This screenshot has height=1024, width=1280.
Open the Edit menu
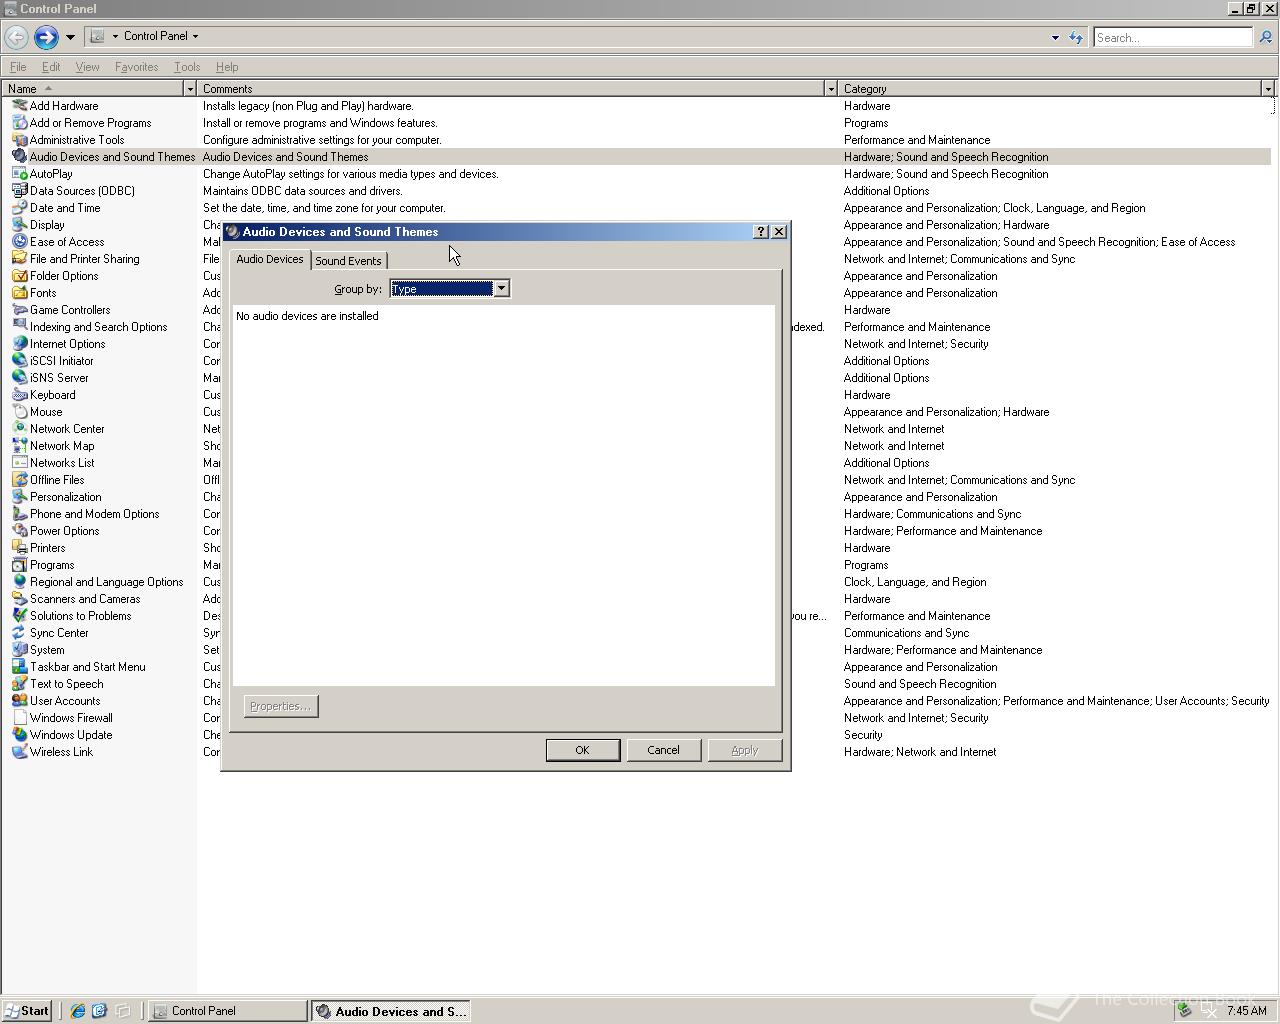51,67
